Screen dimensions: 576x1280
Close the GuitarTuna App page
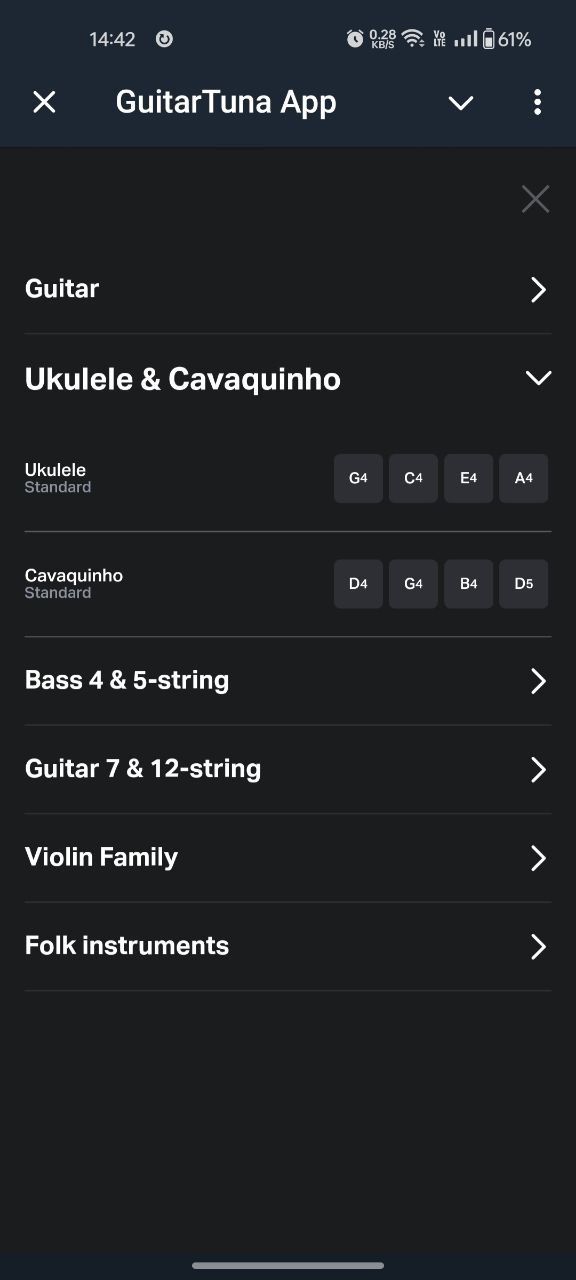tap(44, 102)
